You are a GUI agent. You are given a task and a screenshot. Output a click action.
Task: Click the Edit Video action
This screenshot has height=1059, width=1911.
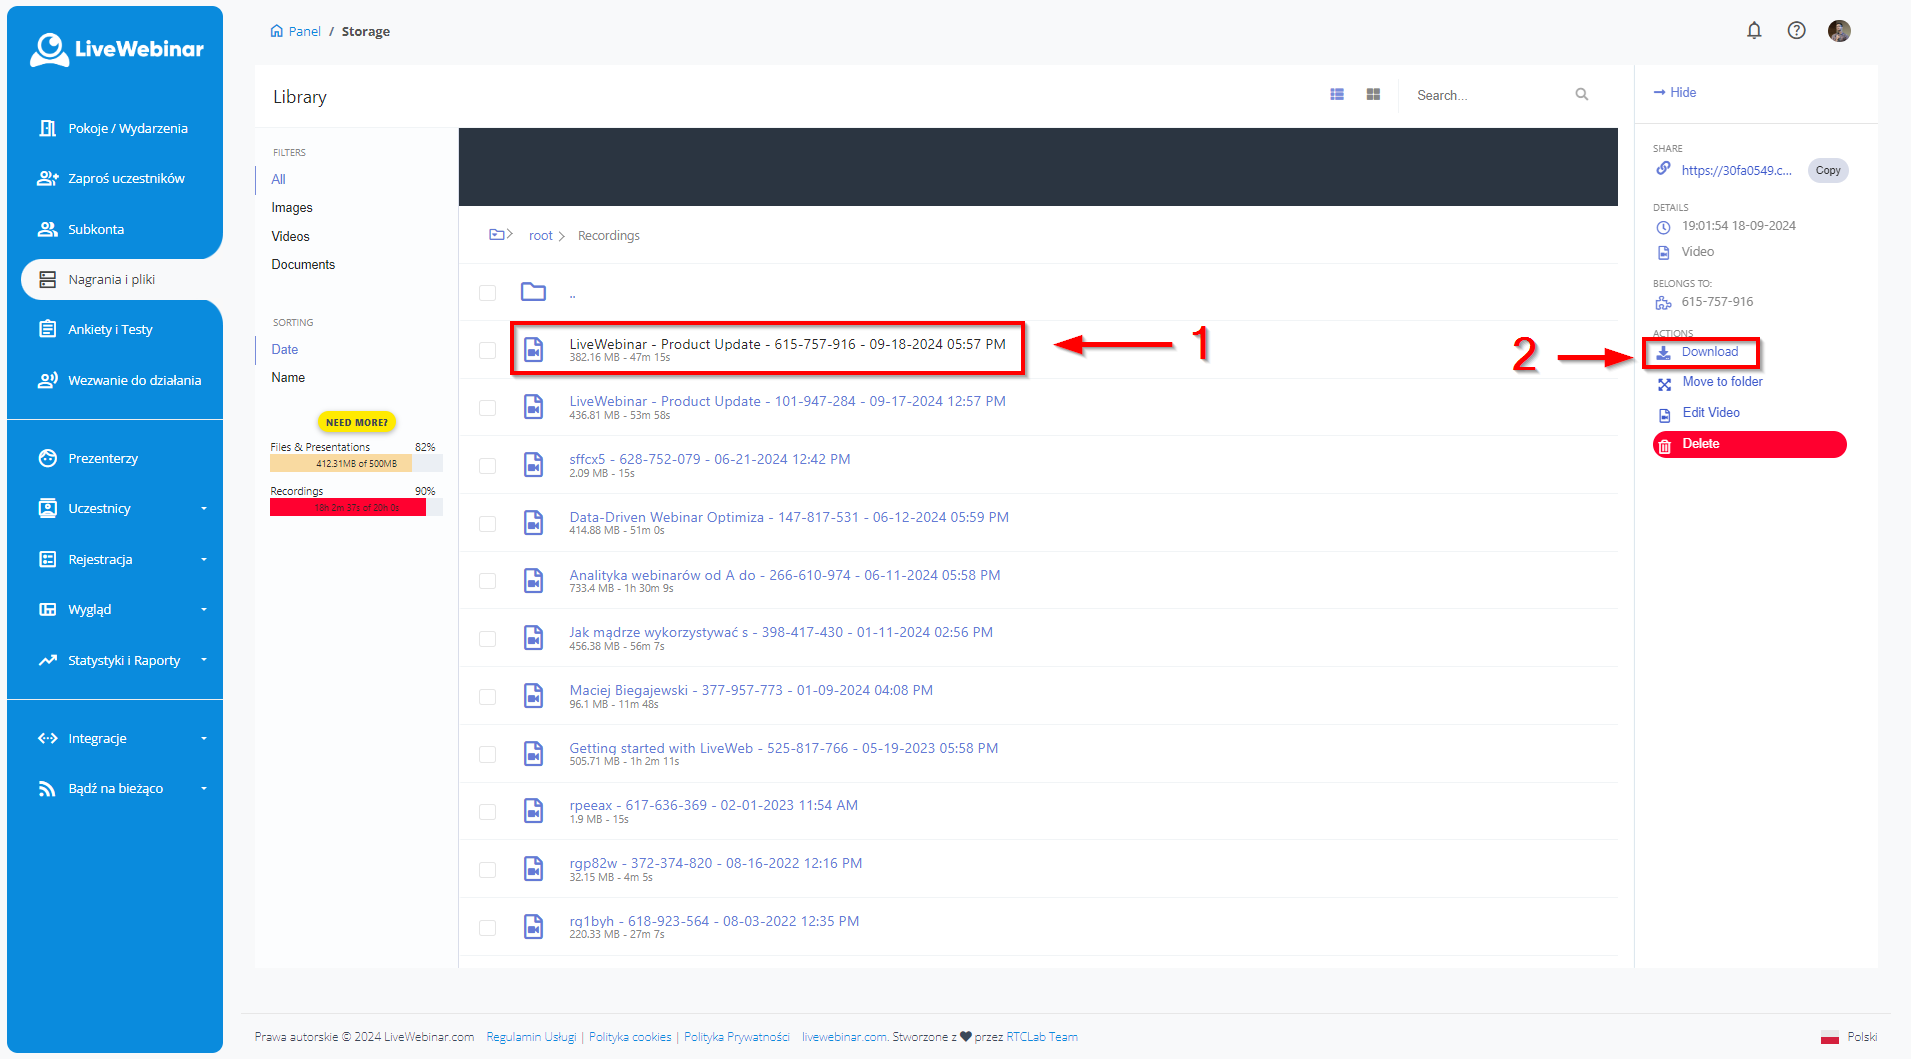pyautogui.click(x=1710, y=413)
